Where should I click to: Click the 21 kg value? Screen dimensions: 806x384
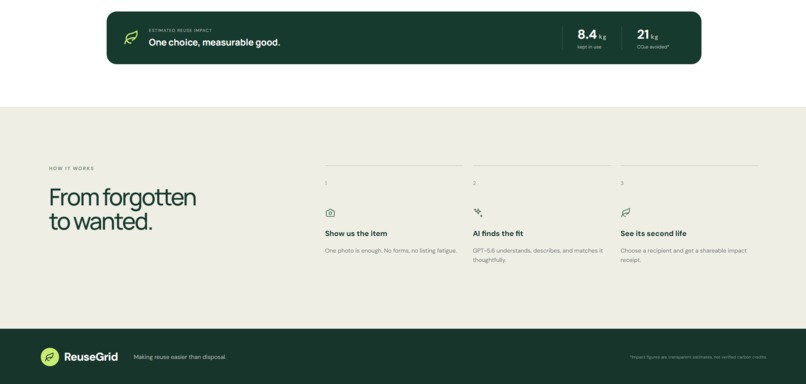coord(647,35)
